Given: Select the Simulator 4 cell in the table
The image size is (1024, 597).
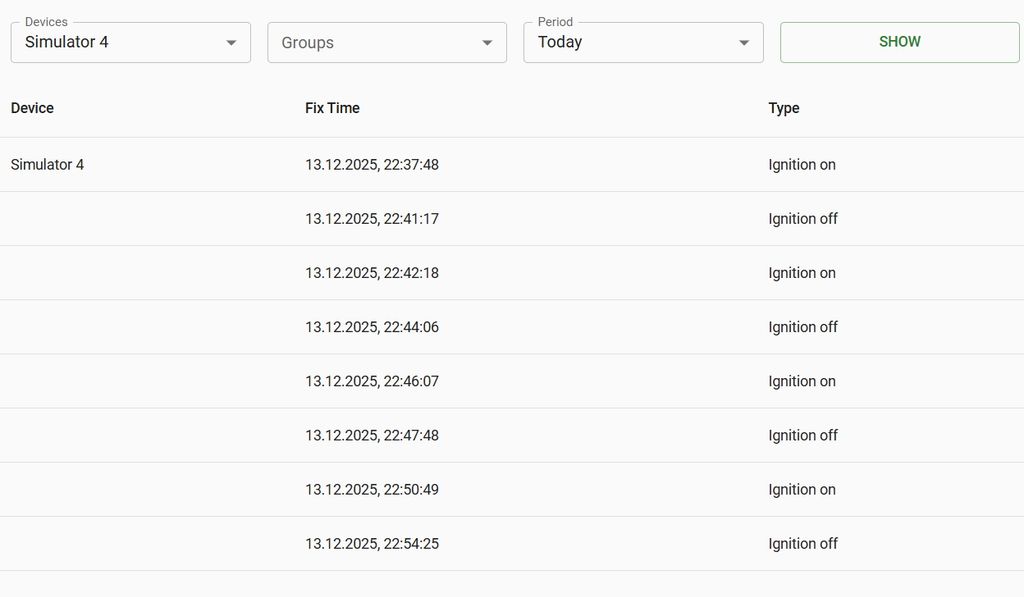Looking at the screenshot, I should pyautogui.click(x=48, y=165).
